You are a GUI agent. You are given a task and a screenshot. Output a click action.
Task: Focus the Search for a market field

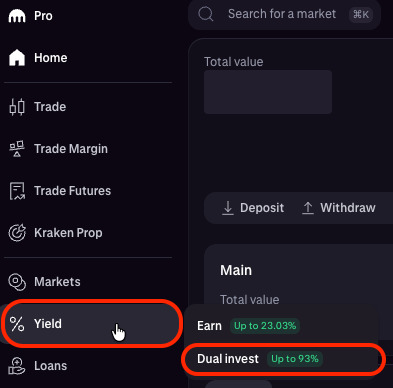click(284, 14)
